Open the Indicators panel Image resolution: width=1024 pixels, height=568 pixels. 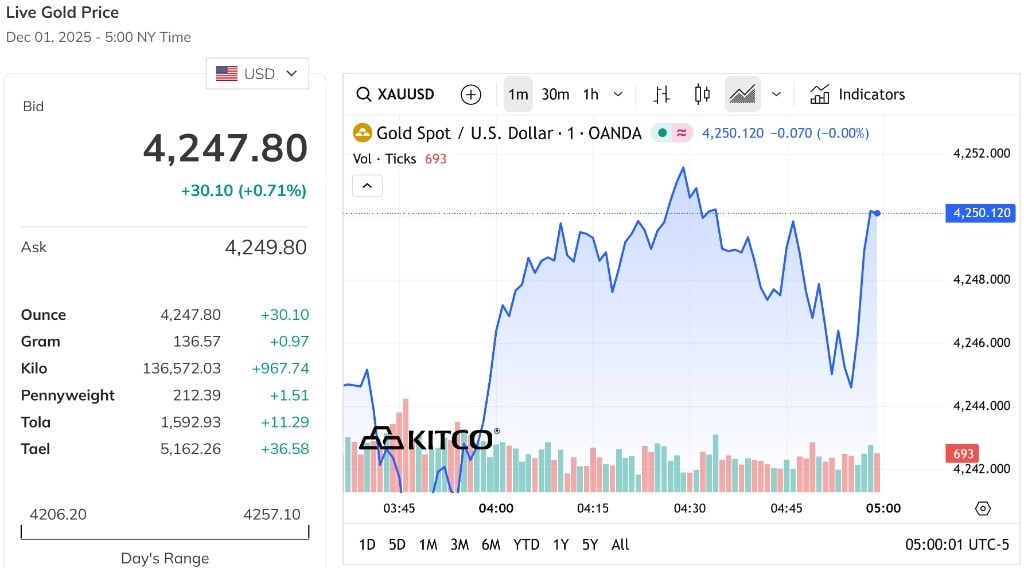coord(857,94)
